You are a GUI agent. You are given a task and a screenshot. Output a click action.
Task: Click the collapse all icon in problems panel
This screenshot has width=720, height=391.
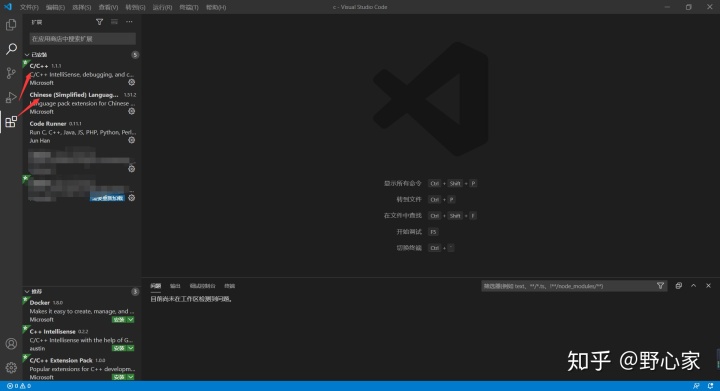(x=678, y=286)
